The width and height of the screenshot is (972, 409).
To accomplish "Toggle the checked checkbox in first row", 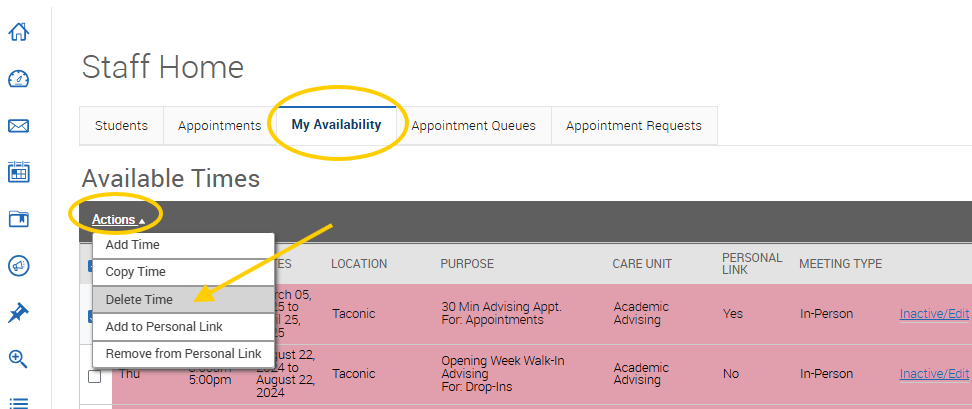I will 88,316.
